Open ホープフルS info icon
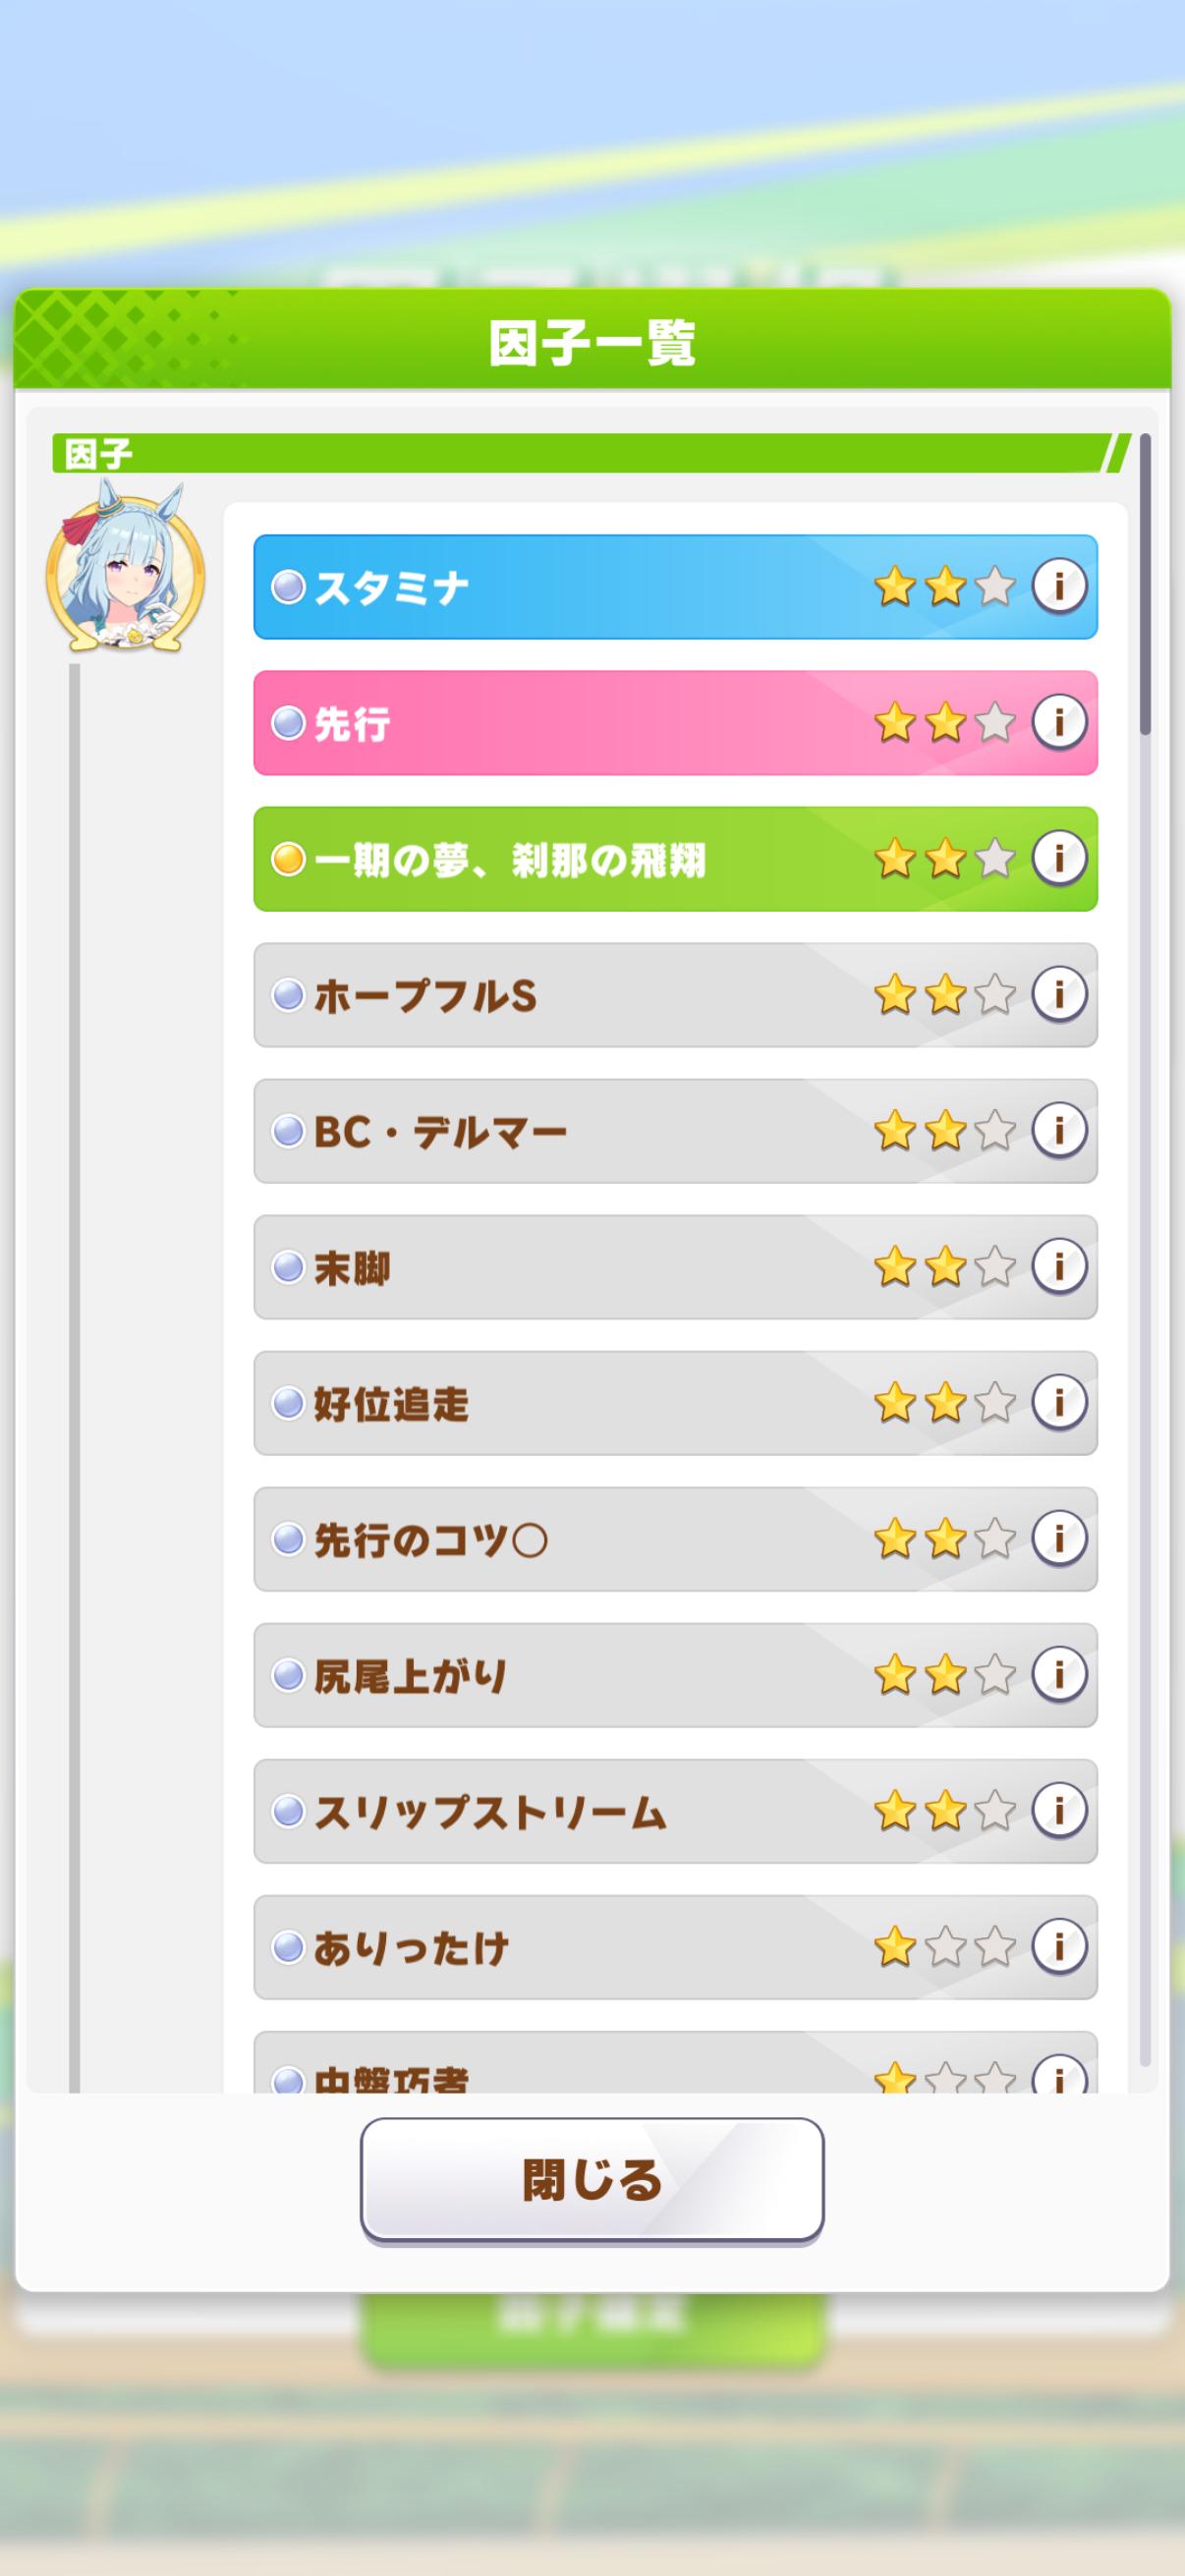 [1058, 994]
